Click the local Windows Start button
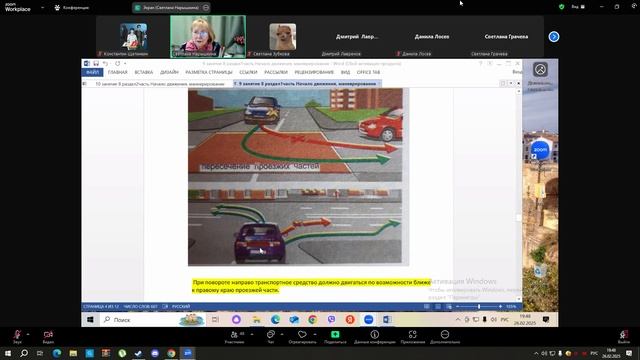640x360 pixels. 8,353
